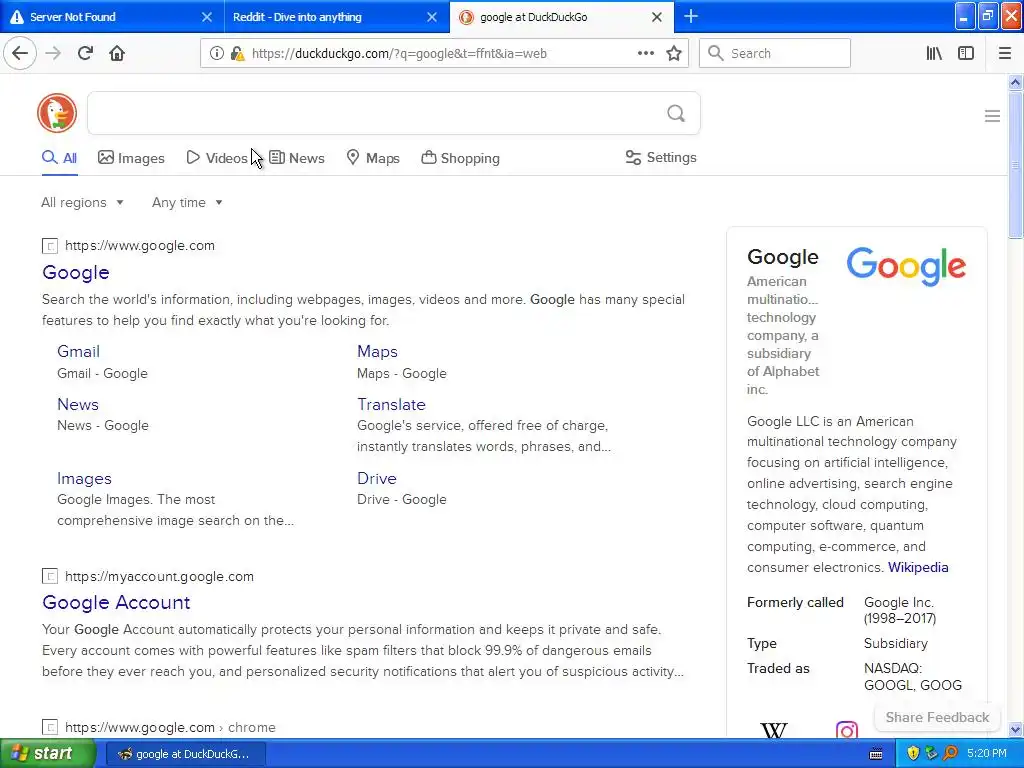The image size is (1024, 768).
Task: Open the Wikipedia W profile icon
Action: click(x=774, y=729)
